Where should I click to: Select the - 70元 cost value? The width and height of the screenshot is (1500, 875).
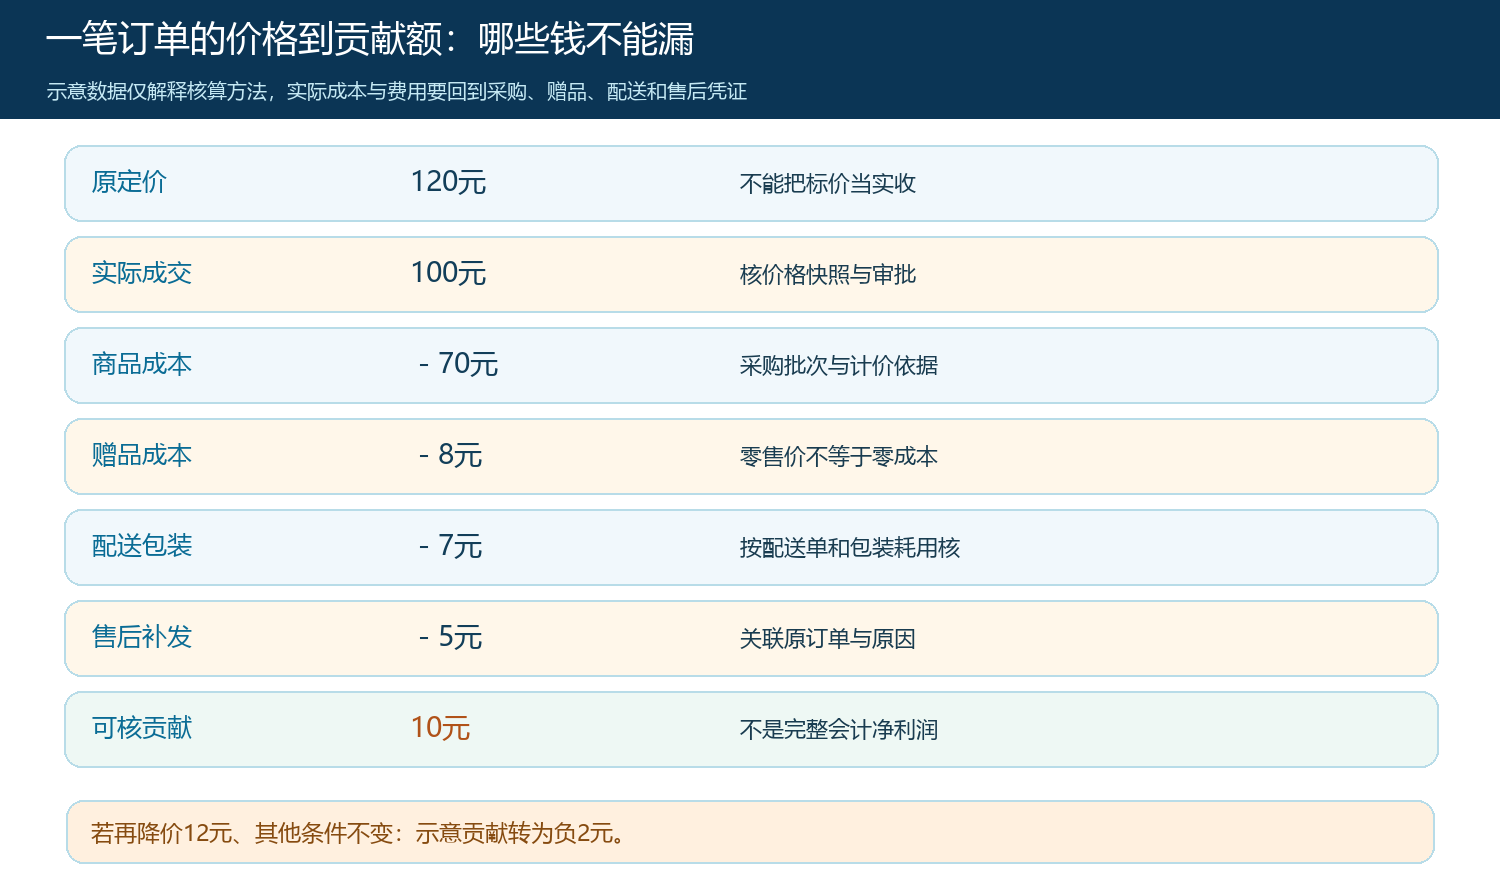click(x=459, y=364)
